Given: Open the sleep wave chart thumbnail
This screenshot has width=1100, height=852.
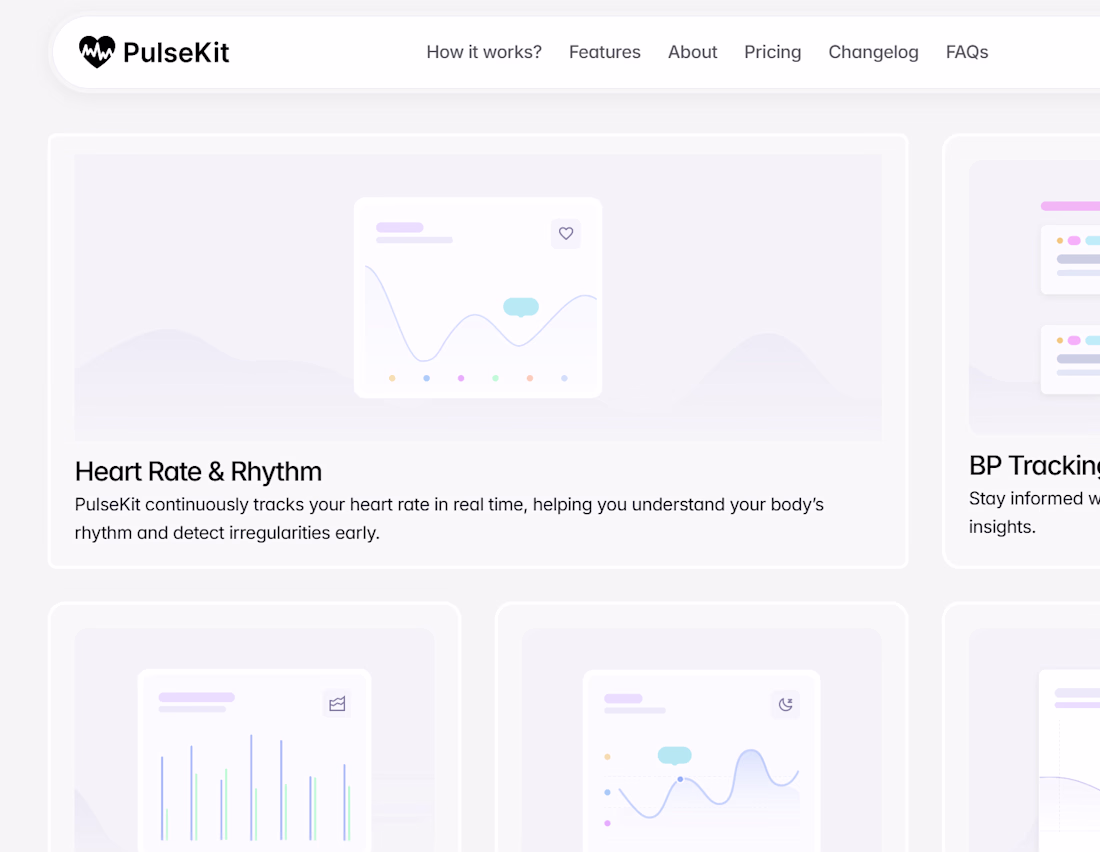Looking at the screenshot, I should click(702, 762).
